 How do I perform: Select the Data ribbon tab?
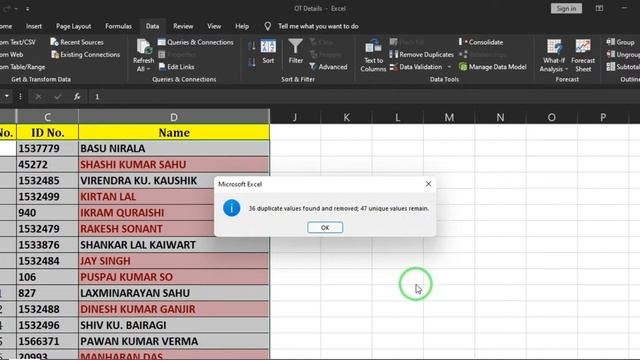coord(152,26)
